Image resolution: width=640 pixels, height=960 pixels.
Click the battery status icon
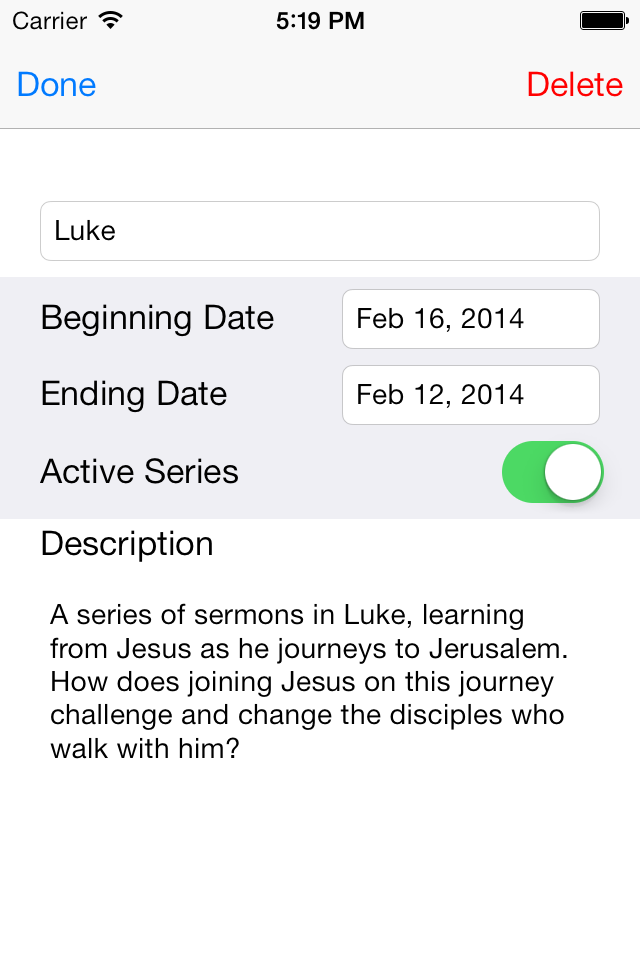603,19
